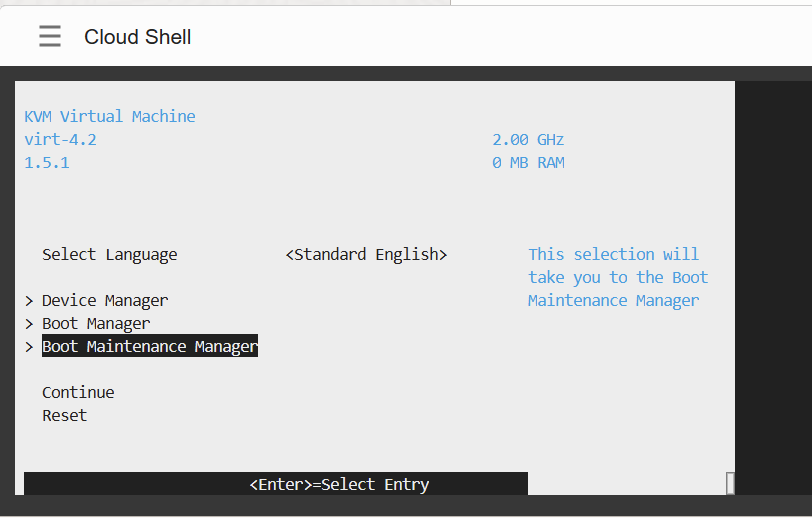Open the hamburger menu beside Cloud Shell

pyautogui.click(x=50, y=37)
